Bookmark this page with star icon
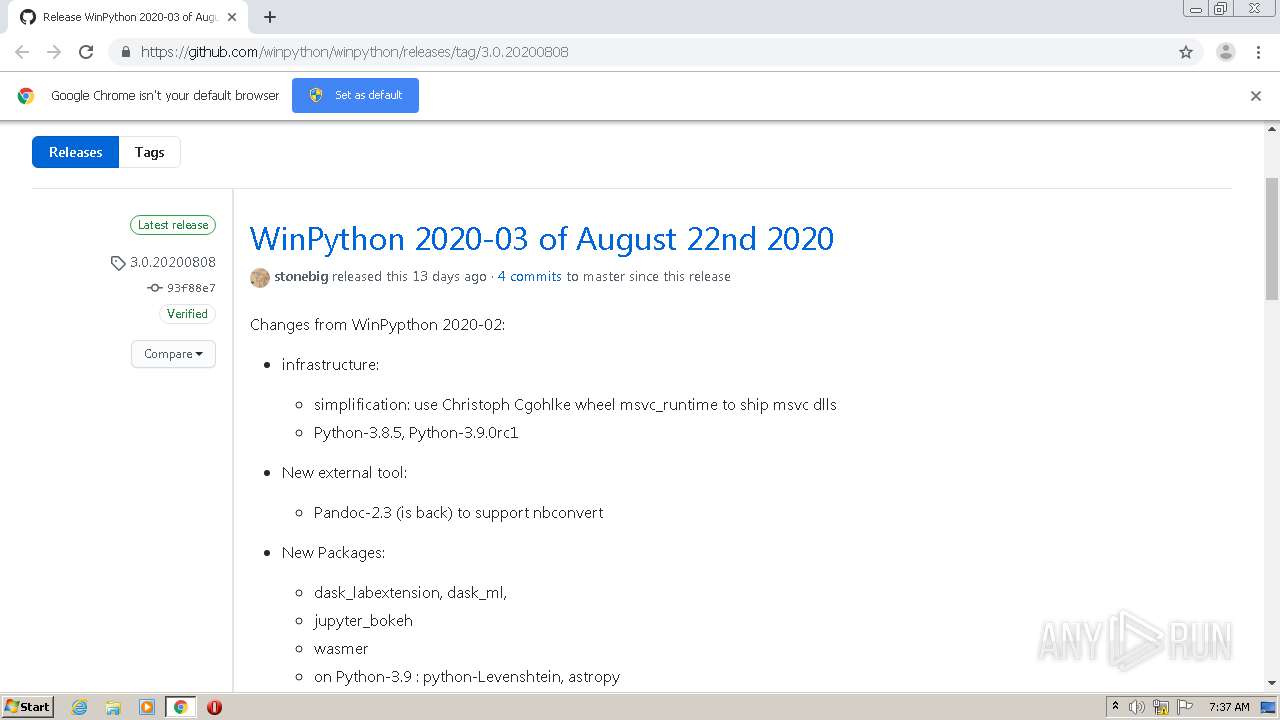The image size is (1280, 720). click(1186, 52)
